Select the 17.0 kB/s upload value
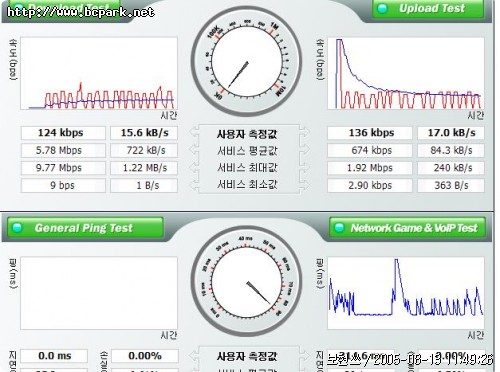The width and height of the screenshot is (500, 372). click(451, 133)
